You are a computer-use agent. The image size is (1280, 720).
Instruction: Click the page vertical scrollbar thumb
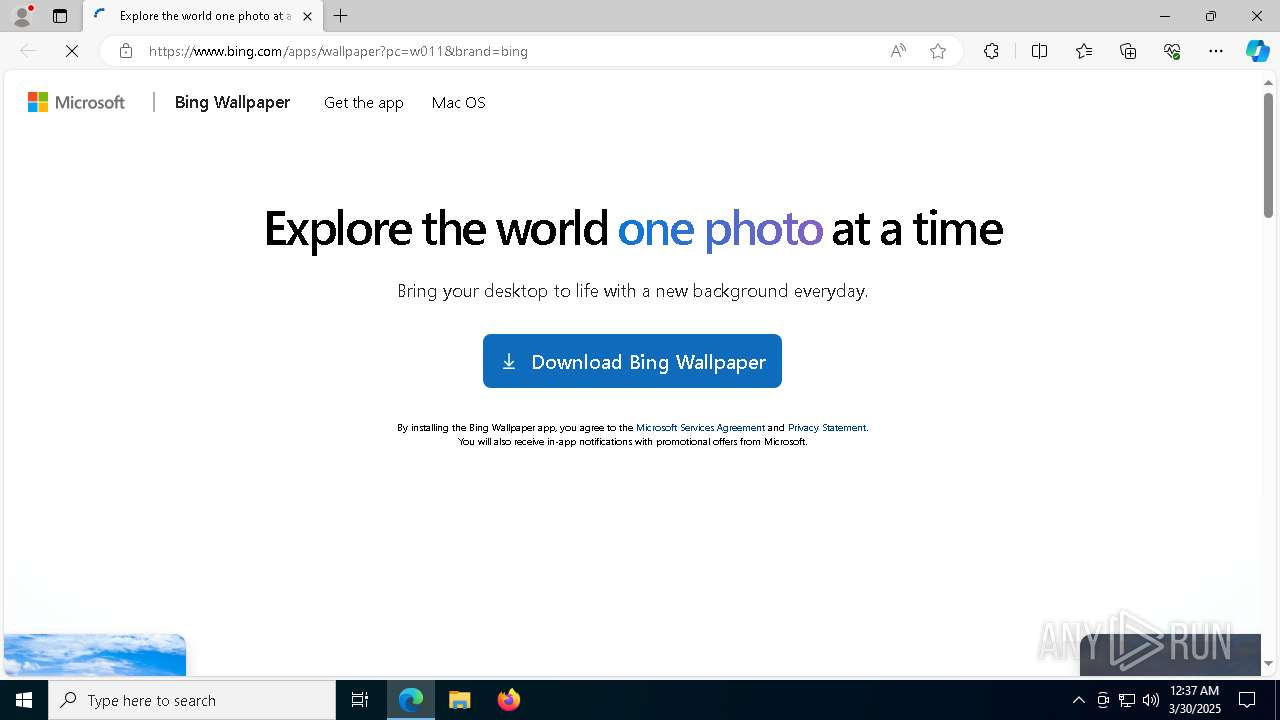coord(1268,154)
